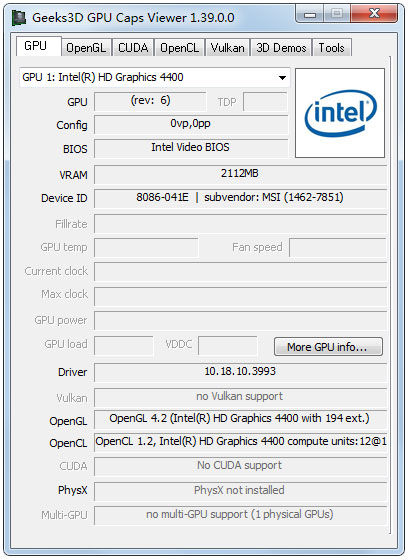Click the empty Fan speed field

point(338,248)
